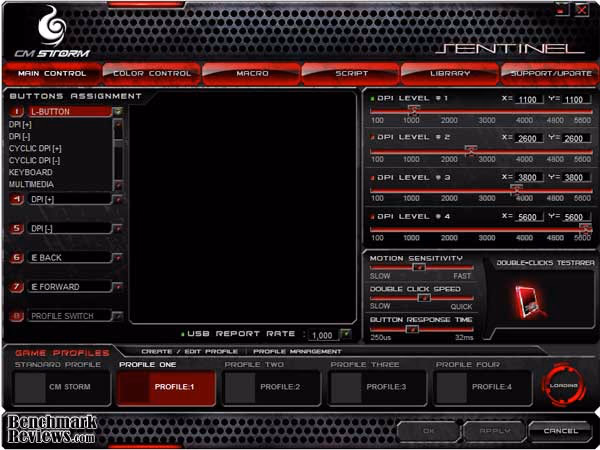600x450 pixels.
Task: Select PROFILE:2 game profile
Action: (272, 387)
